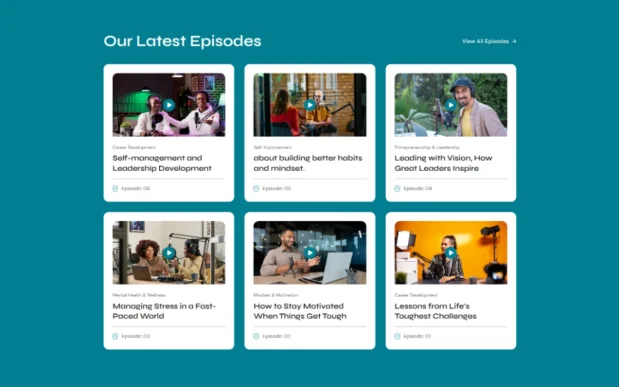Play the How to Stay Motivated episode
Image resolution: width=619 pixels, height=387 pixels.
310,253
